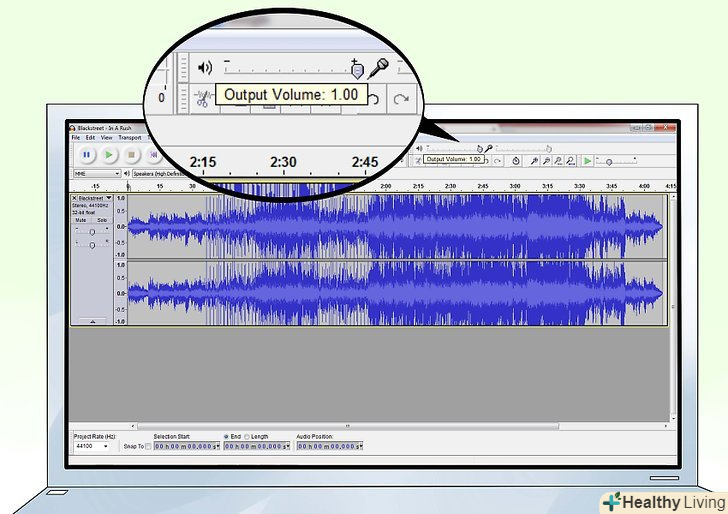Select the Length radio button
The image size is (728, 514).
pyautogui.click(x=247, y=436)
